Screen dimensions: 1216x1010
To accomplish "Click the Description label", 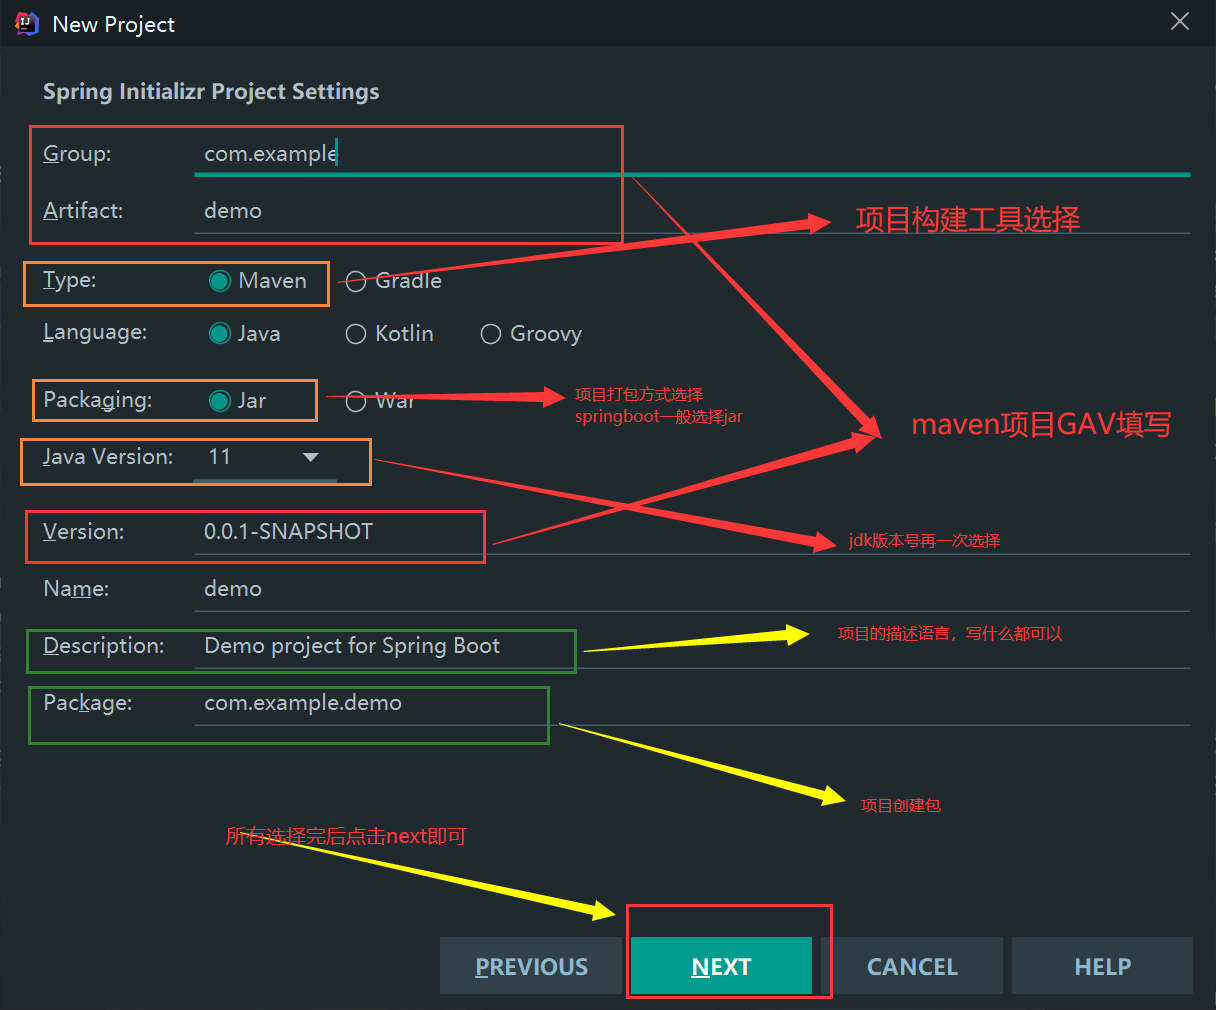I will 104,646.
